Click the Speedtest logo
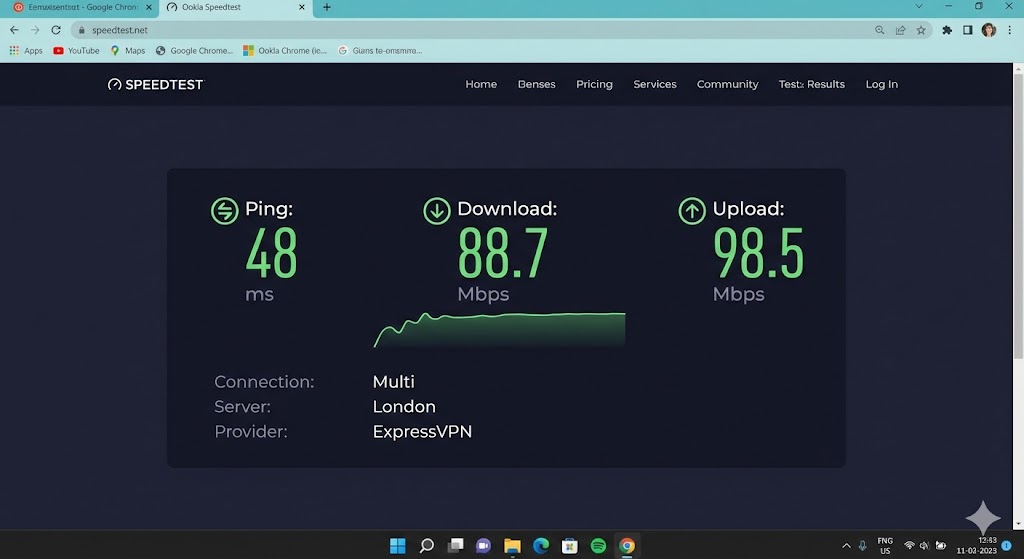The image size is (1024, 559). [155, 84]
